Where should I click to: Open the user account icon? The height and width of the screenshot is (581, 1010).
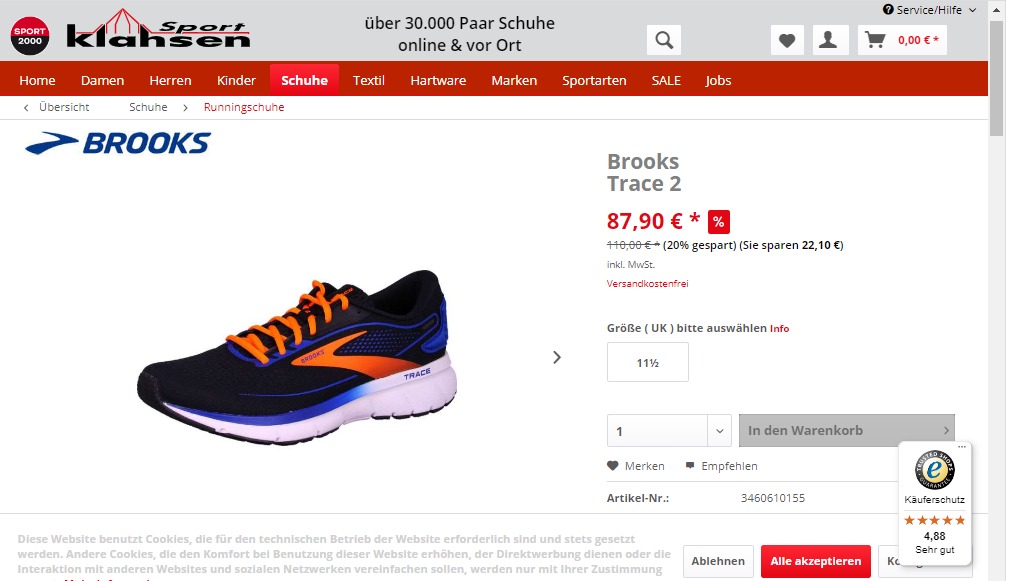click(828, 40)
